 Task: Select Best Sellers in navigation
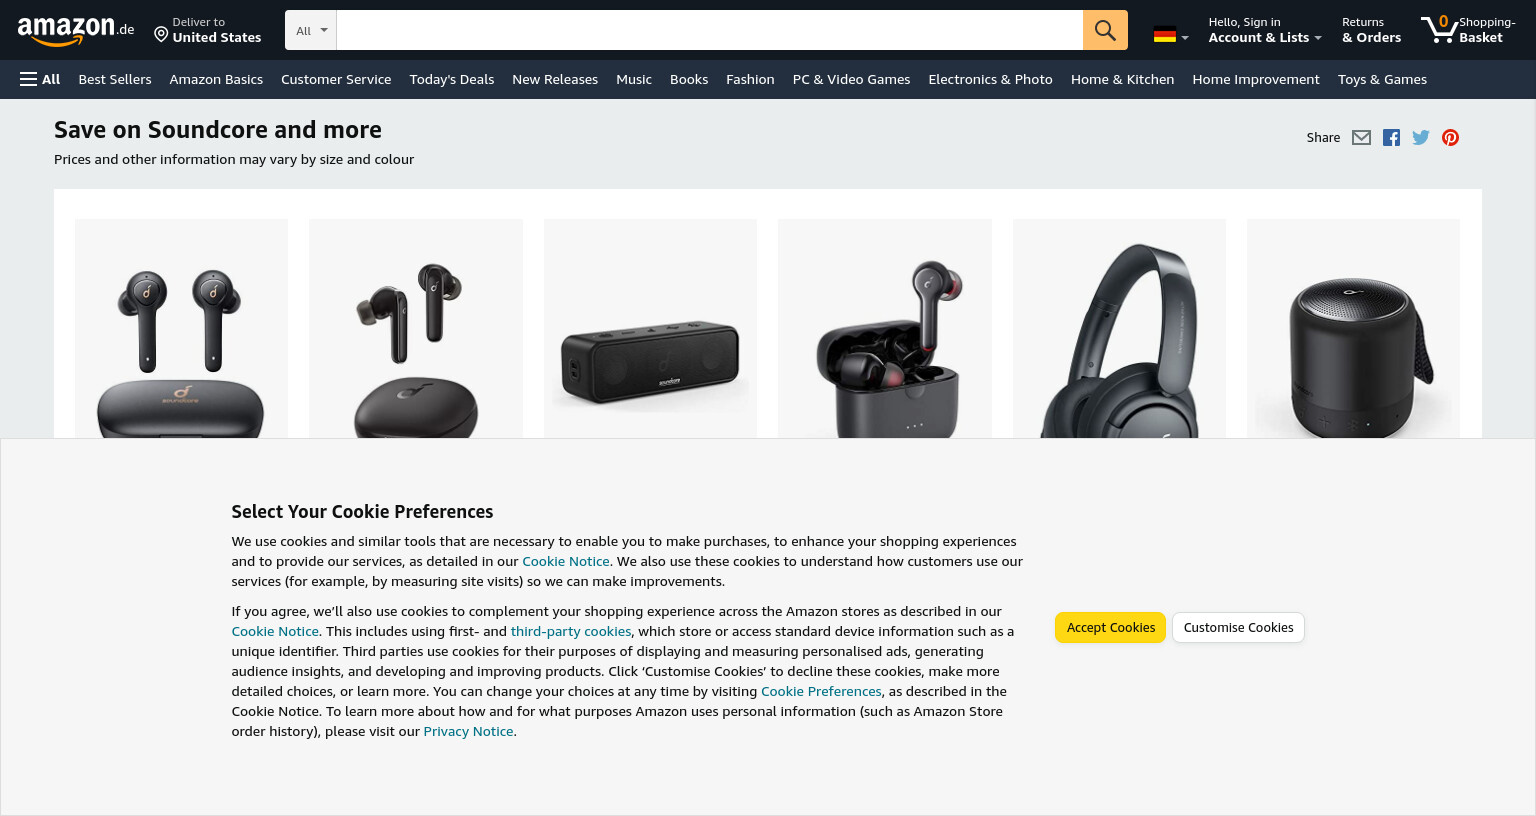[115, 79]
